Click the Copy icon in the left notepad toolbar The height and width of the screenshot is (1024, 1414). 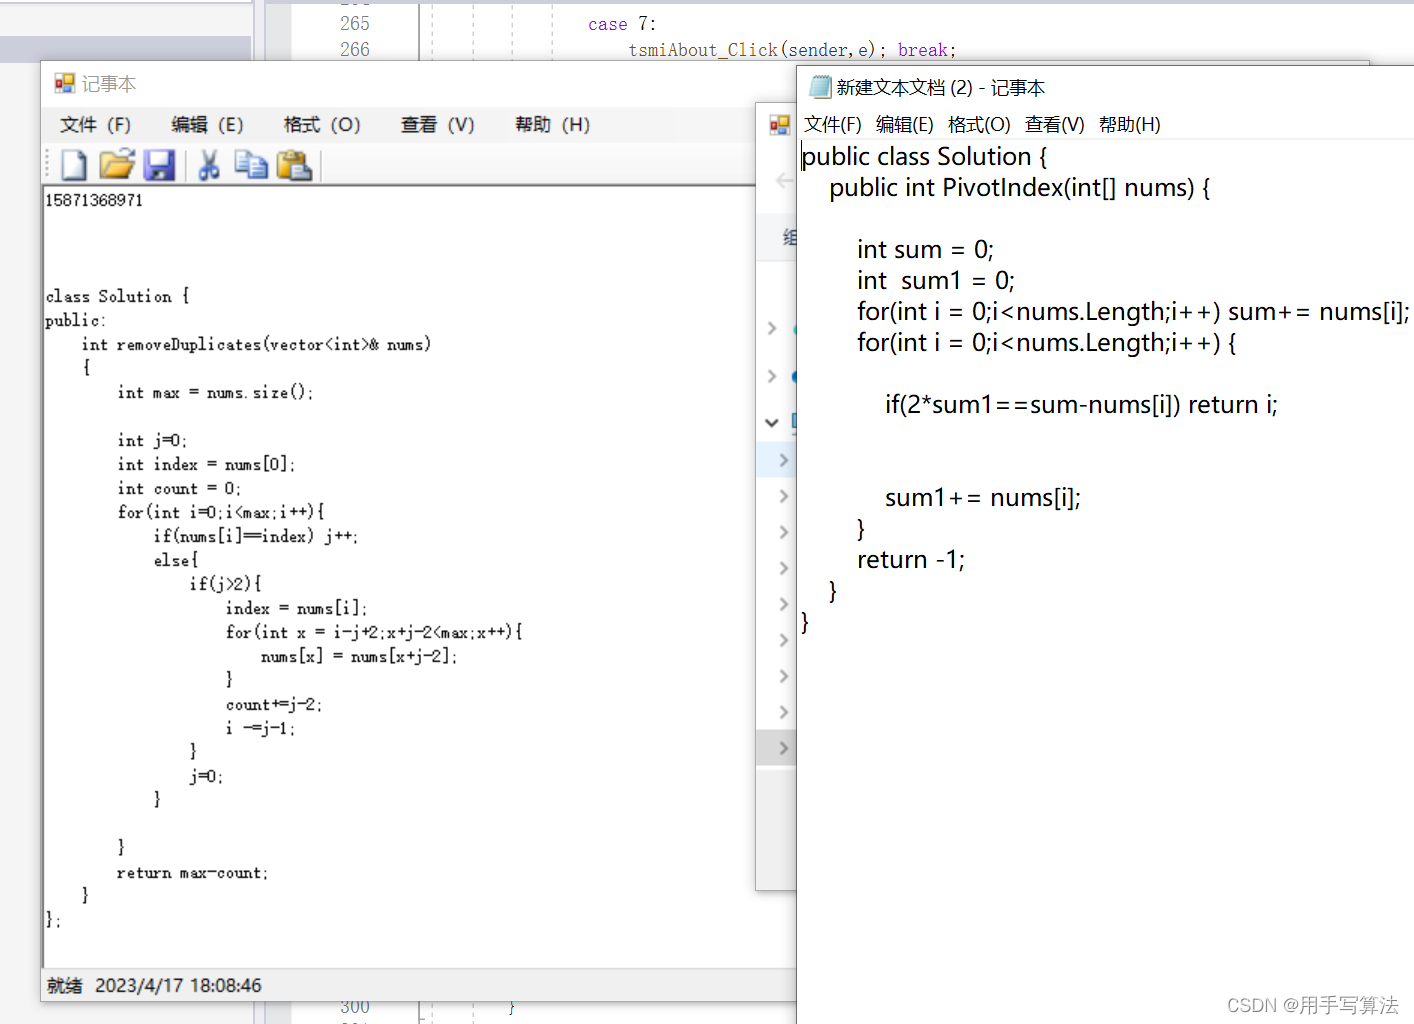[x=251, y=165]
